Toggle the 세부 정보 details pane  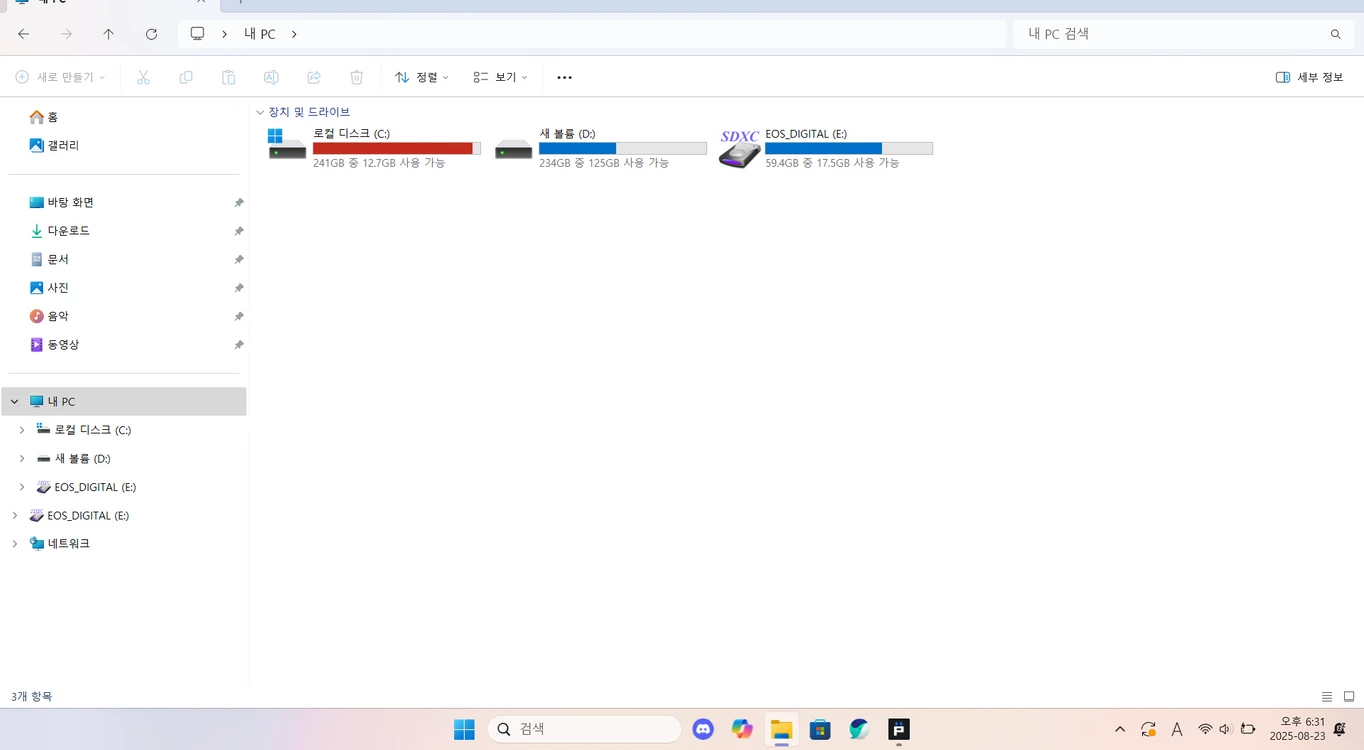point(1309,77)
